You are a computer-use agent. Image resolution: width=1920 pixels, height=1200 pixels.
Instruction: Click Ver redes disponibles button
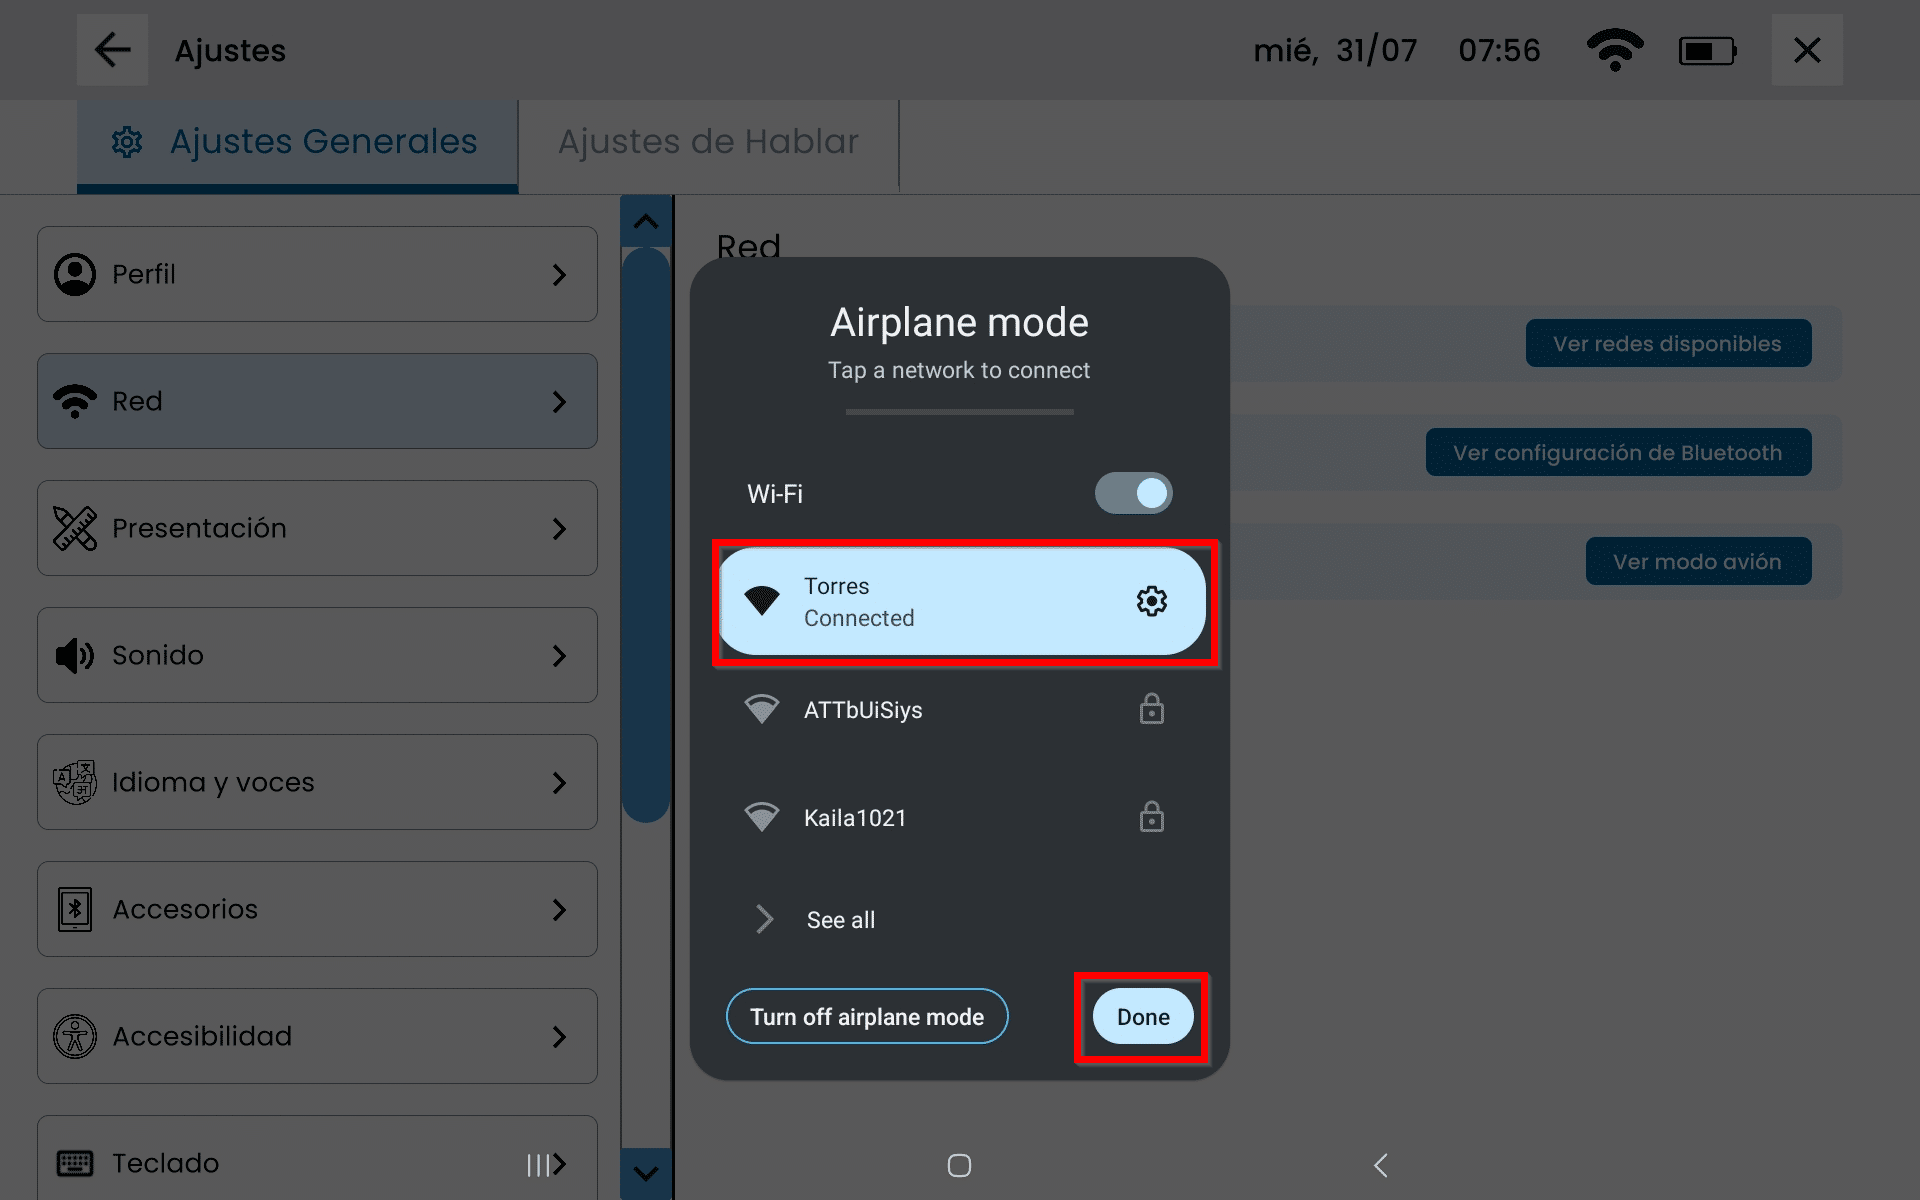[x=1667, y=343]
